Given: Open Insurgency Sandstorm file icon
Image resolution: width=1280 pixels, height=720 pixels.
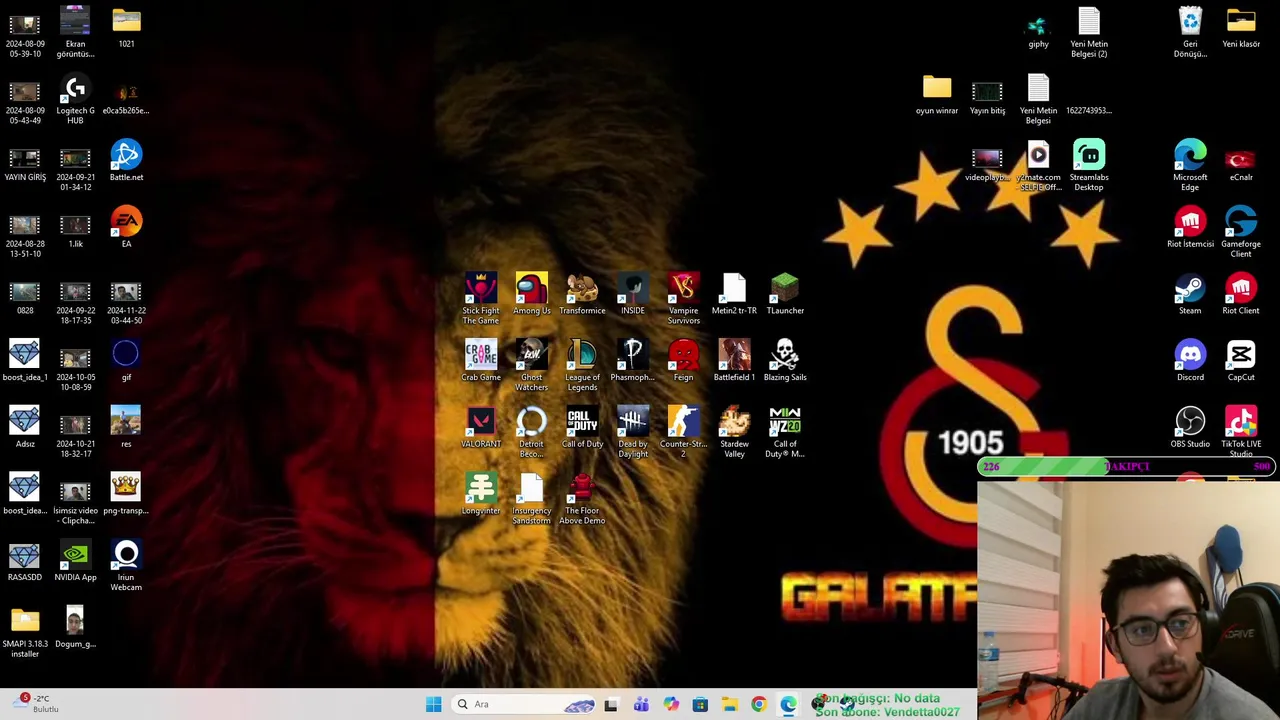Looking at the screenshot, I should pyautogui.click(x=531, y=499).
